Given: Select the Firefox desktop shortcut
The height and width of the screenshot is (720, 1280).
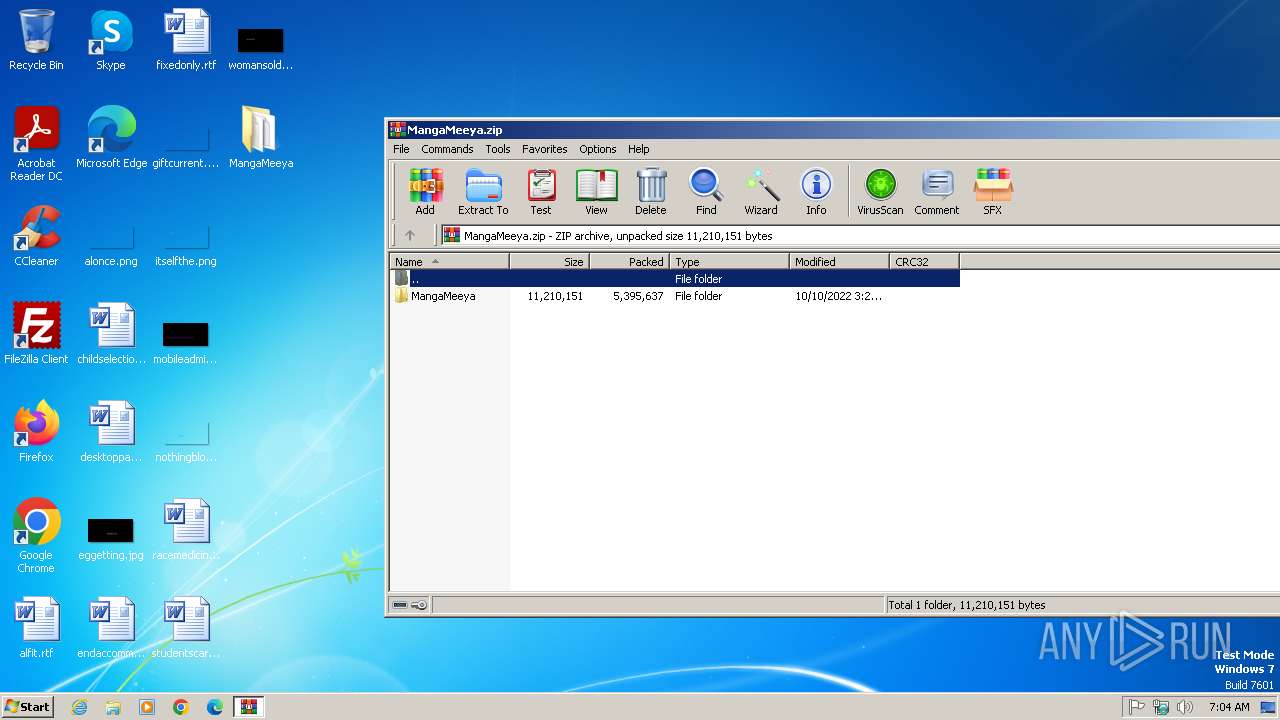Looking at the screenshot, I should pos(36,432).
